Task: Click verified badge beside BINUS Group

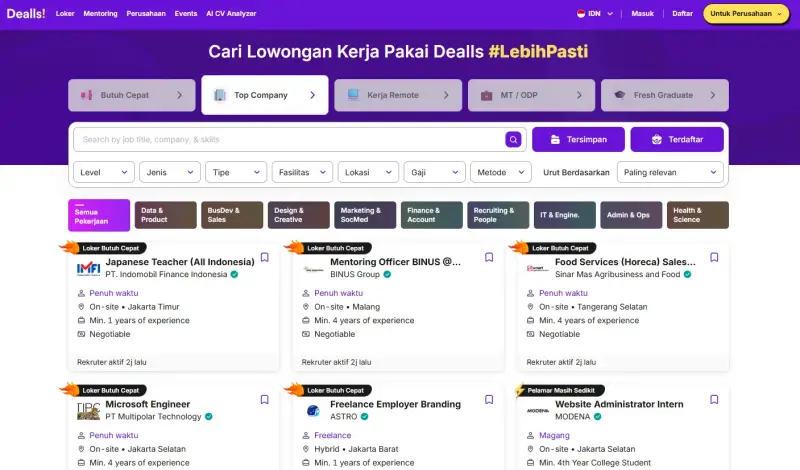Action: pos(387,274)
